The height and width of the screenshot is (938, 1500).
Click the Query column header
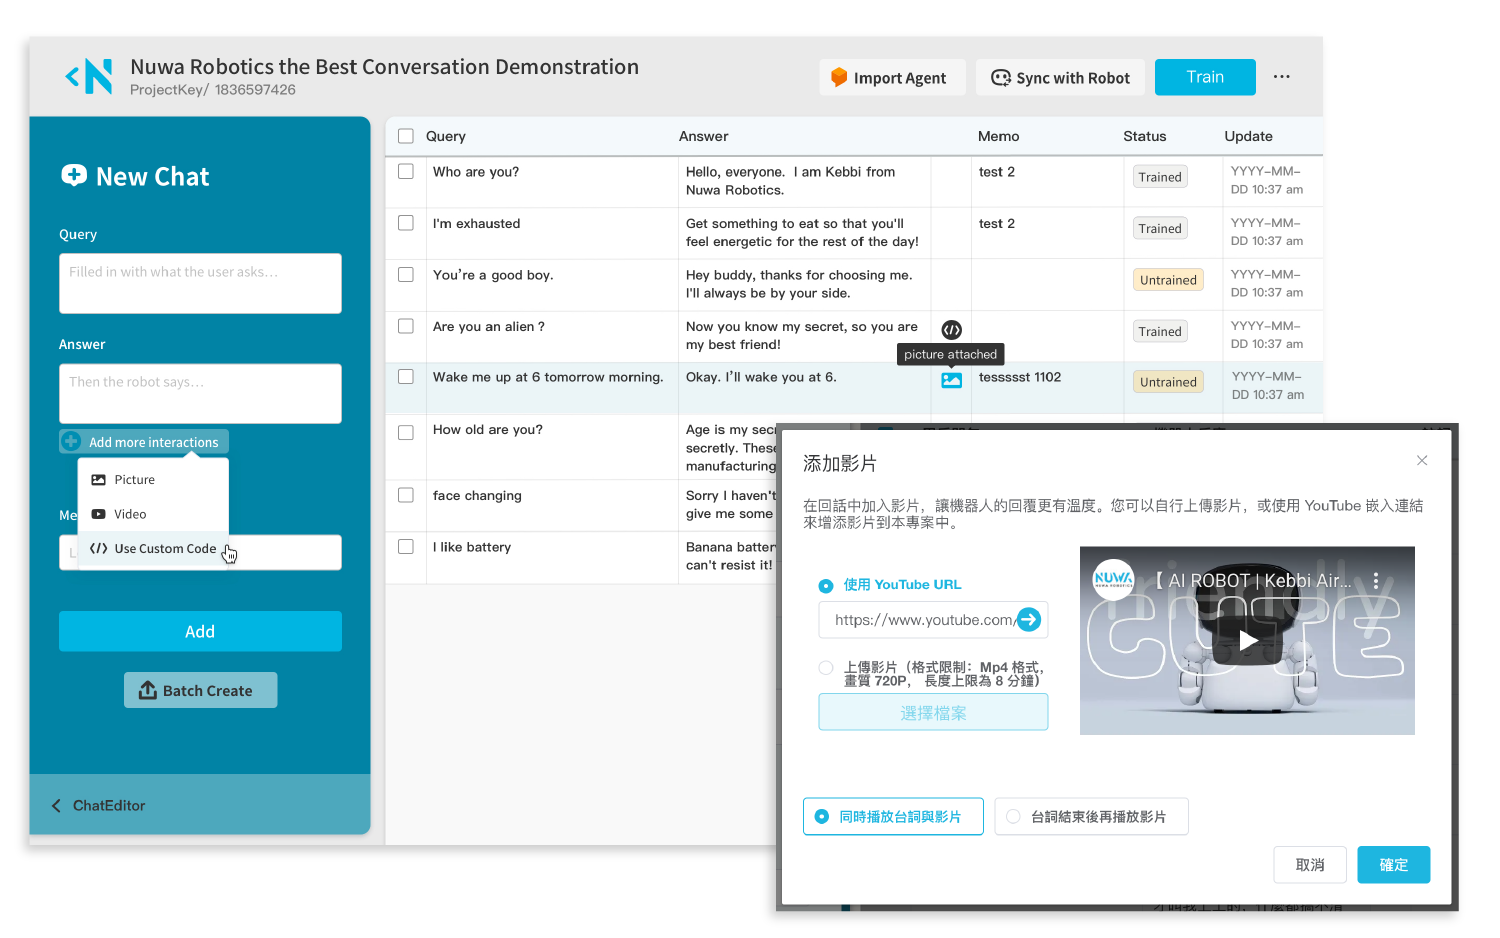click(446, 136)
